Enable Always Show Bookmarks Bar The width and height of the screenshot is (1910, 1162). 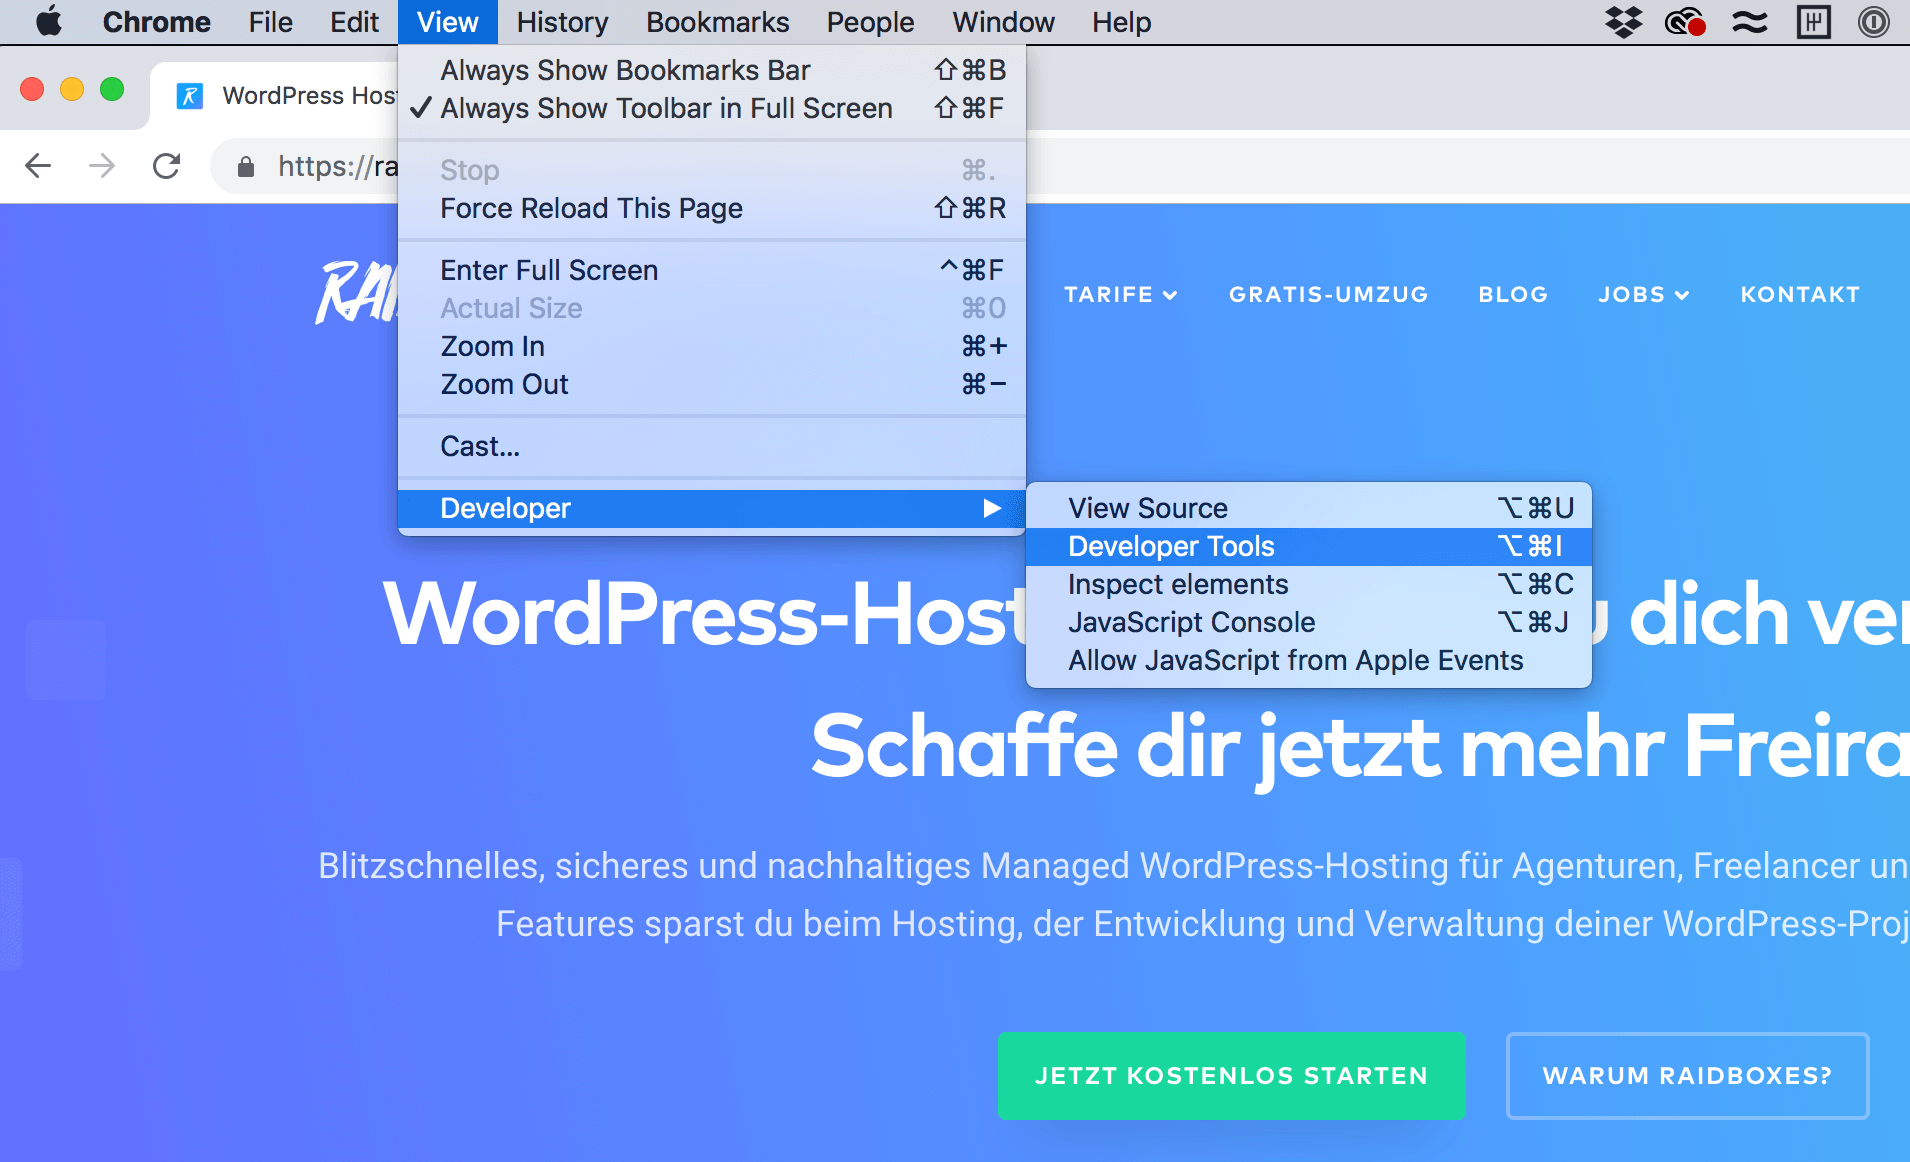pos(625,70)
